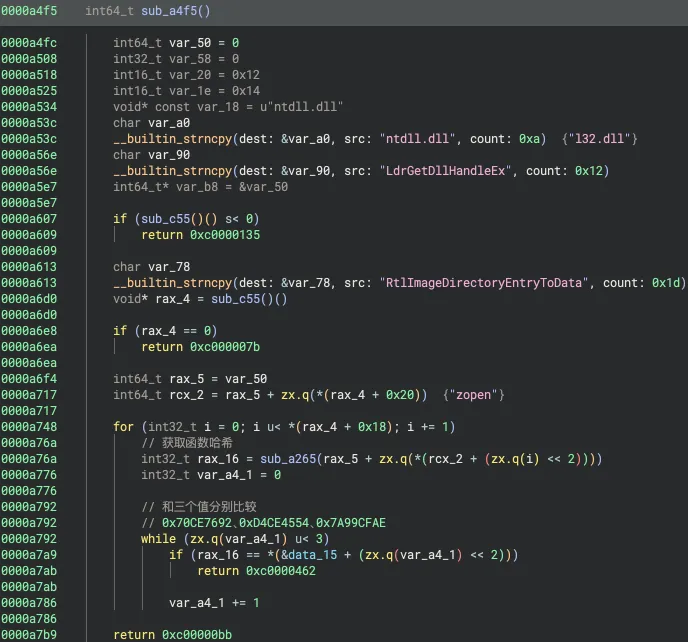Select the 'var_a4_1 += 1' statement
This screenshot has width=688, height=642.
pos(214,603)
